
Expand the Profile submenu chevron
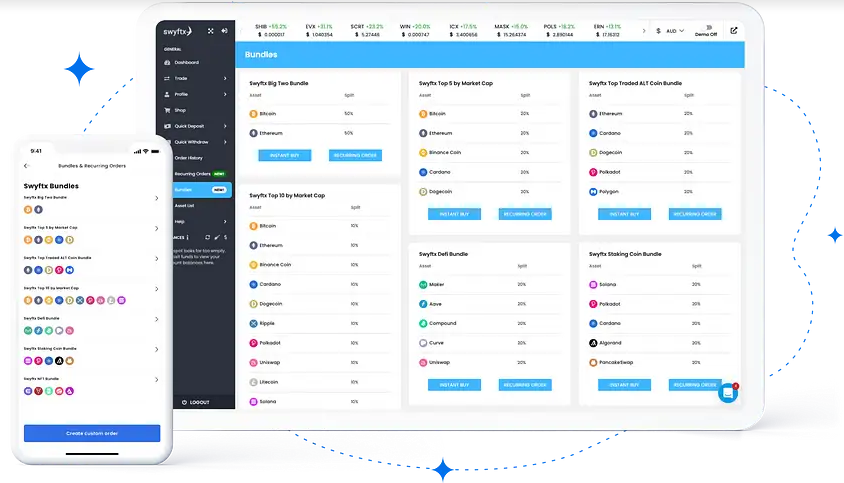(x=225, y=94)
